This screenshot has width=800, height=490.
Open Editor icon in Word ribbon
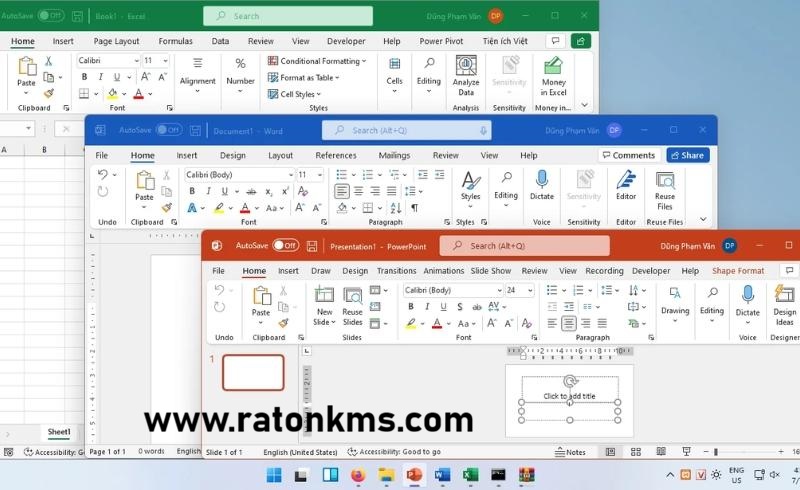click(x=626, y=180)
